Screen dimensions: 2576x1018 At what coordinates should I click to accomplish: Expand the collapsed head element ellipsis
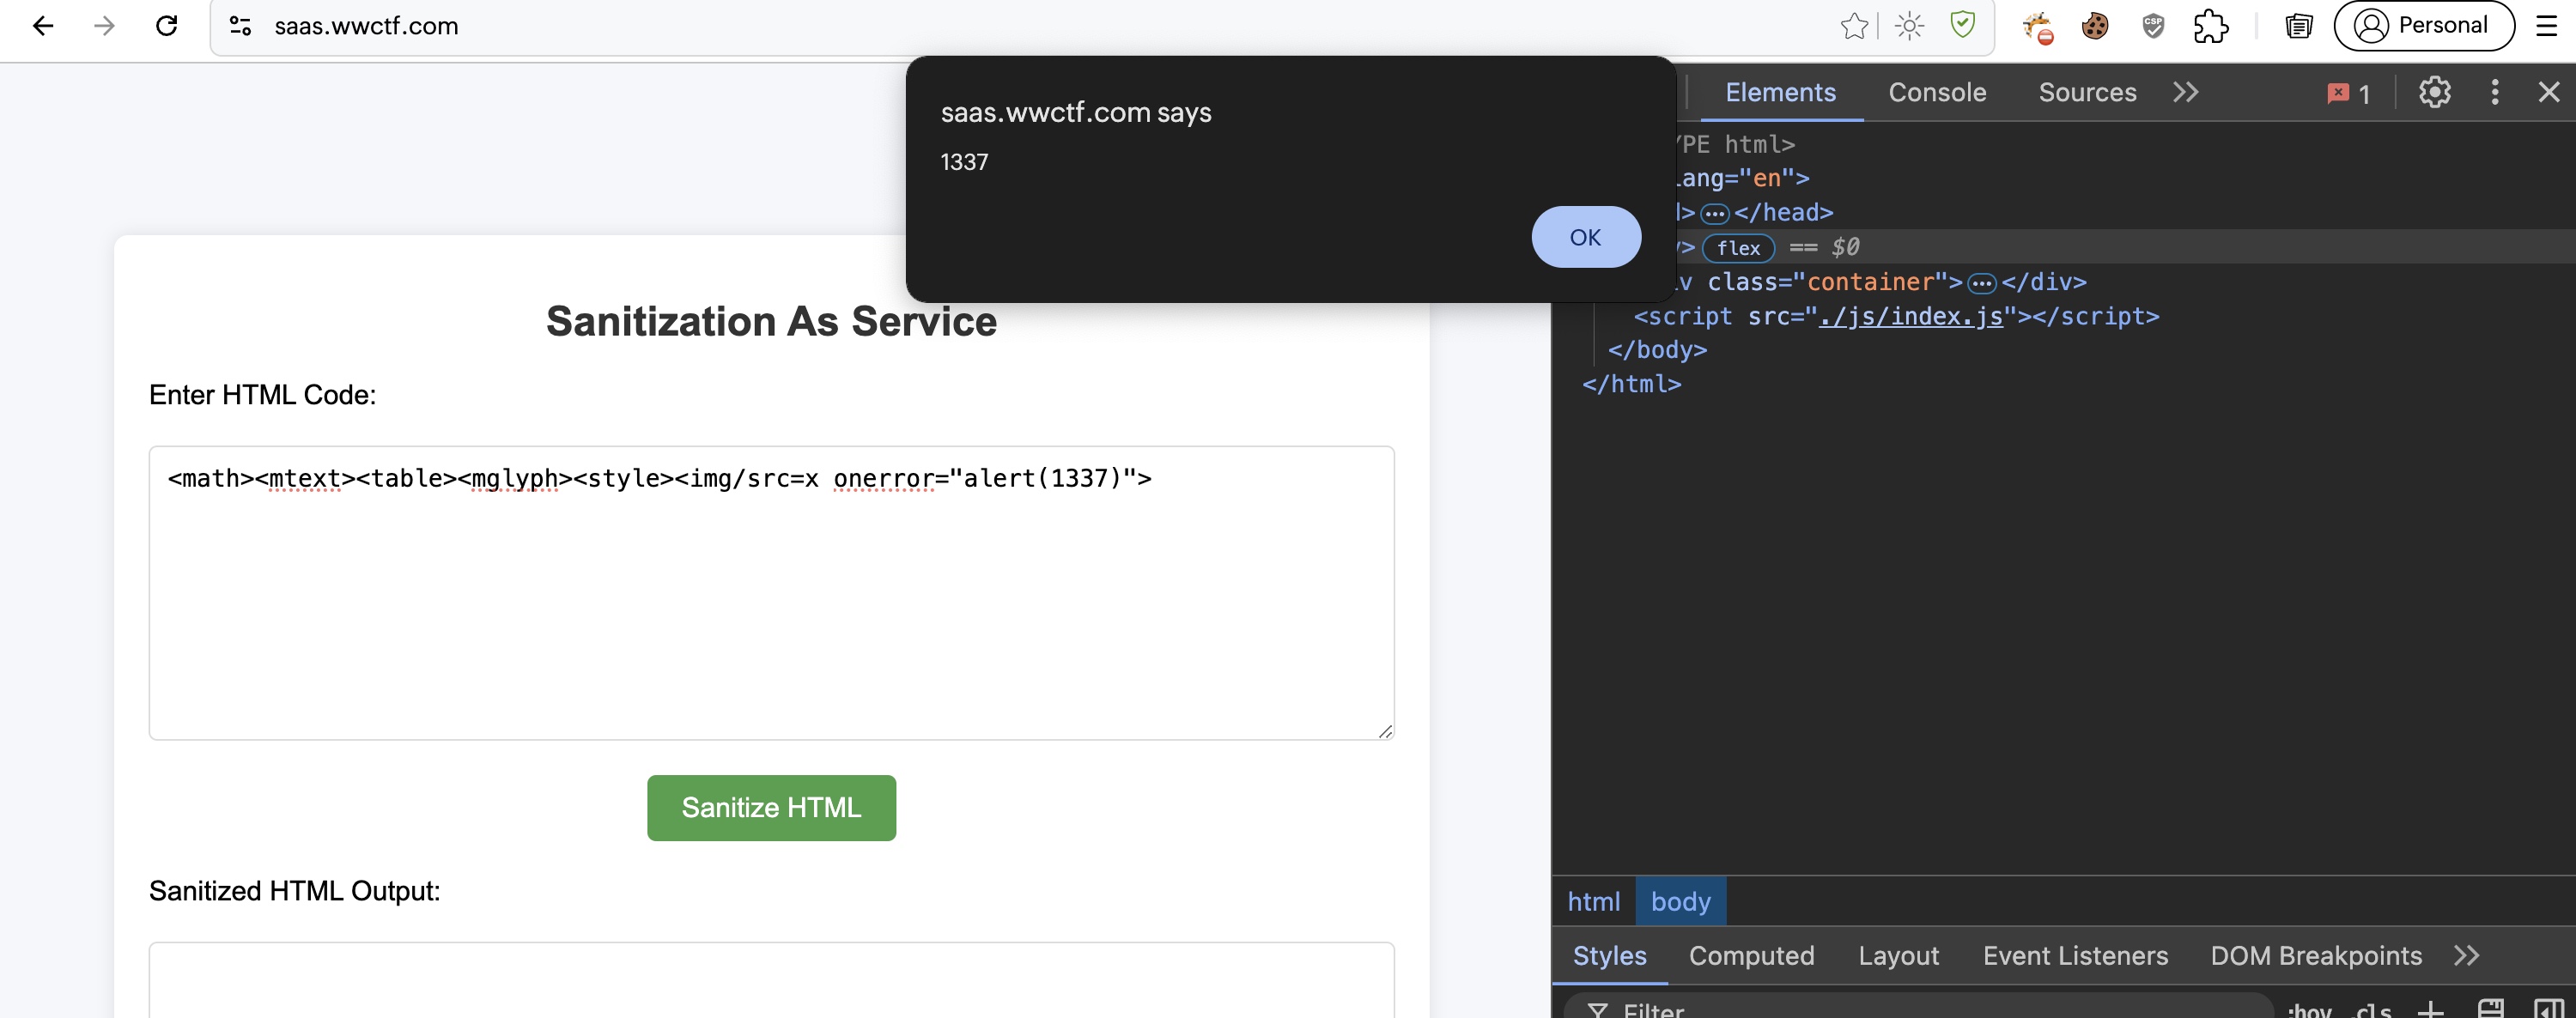click(x=1714, y=214)
